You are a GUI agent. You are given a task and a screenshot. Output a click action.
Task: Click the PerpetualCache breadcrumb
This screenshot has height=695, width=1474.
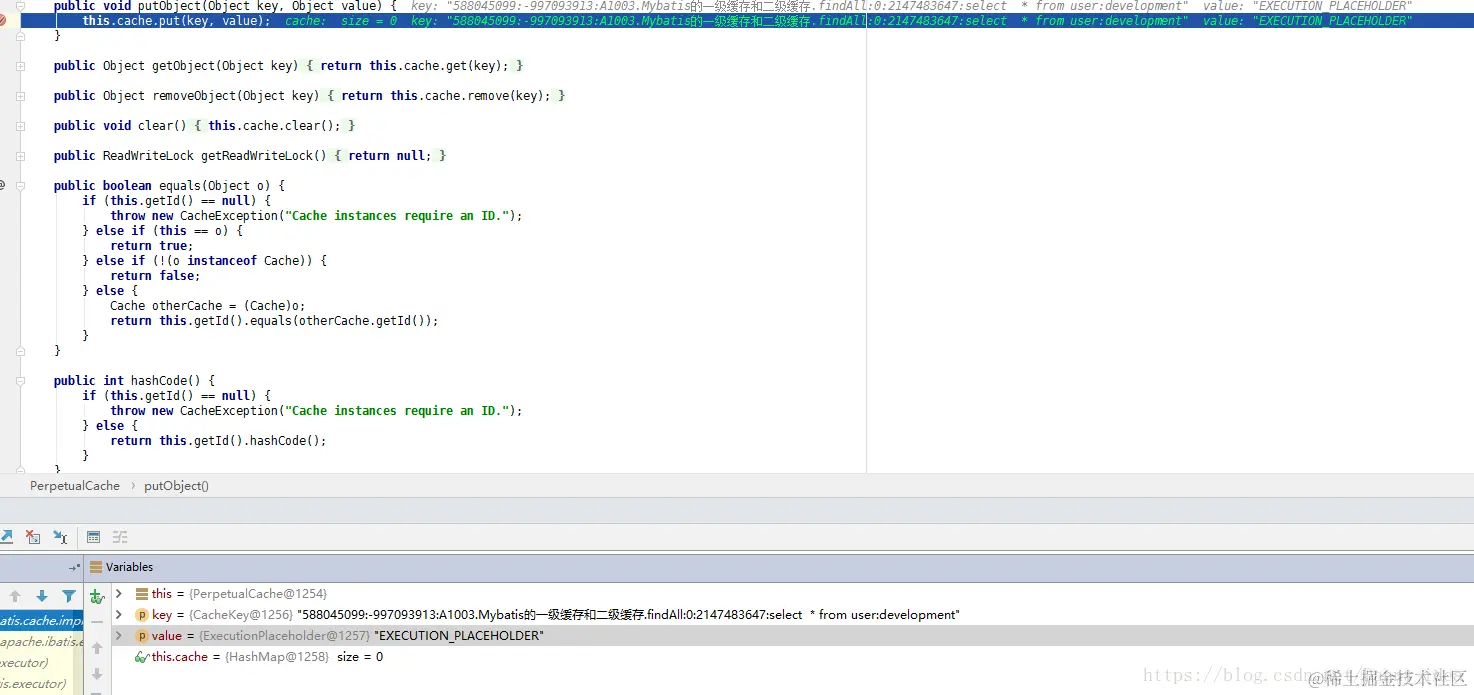click(x=75, y=486)
